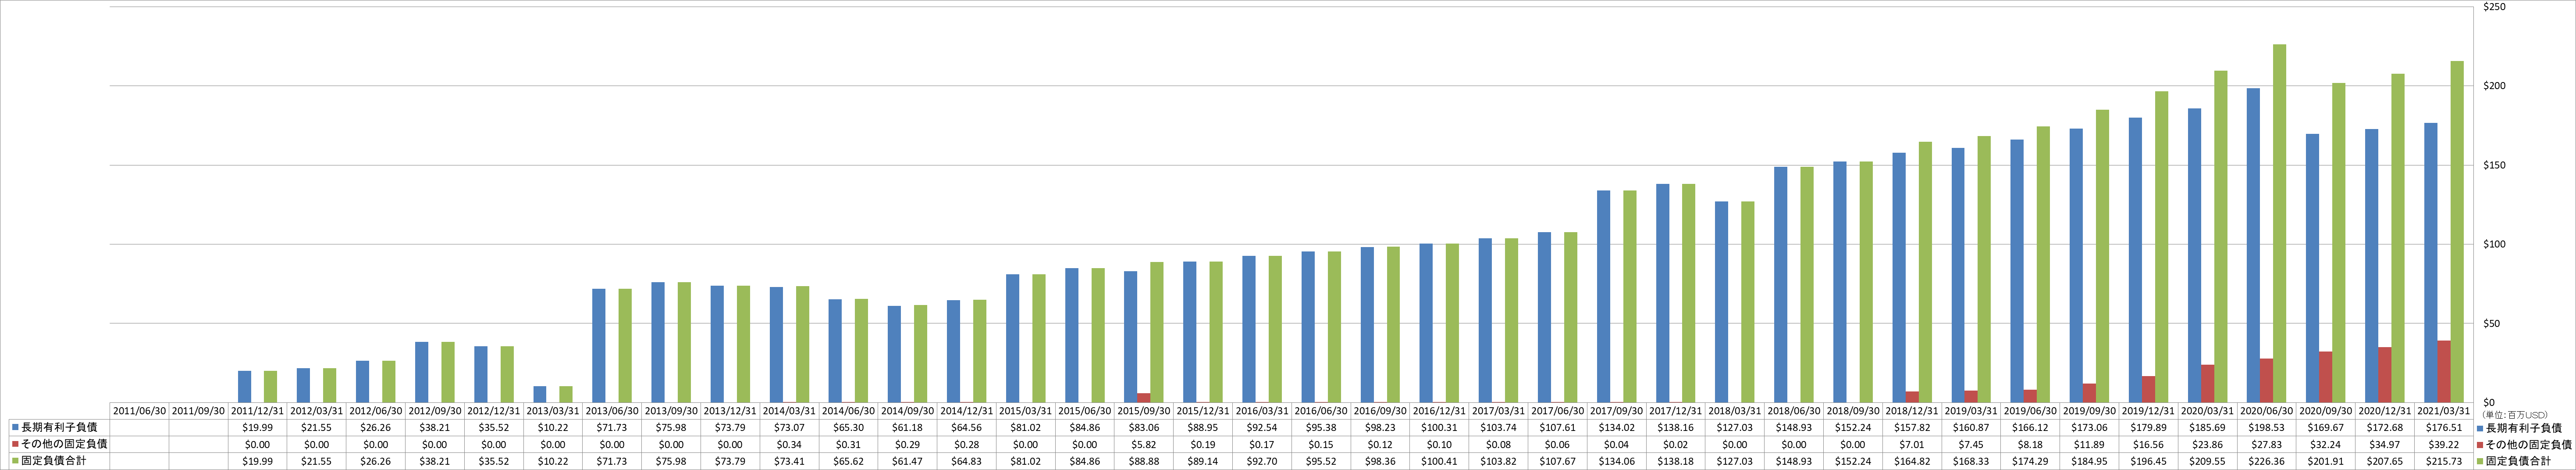Select the $134.02 cell
Image resolution: width=2576 pixels, height=470 pixels.
pyautogui.click(x=1617, y=427)
